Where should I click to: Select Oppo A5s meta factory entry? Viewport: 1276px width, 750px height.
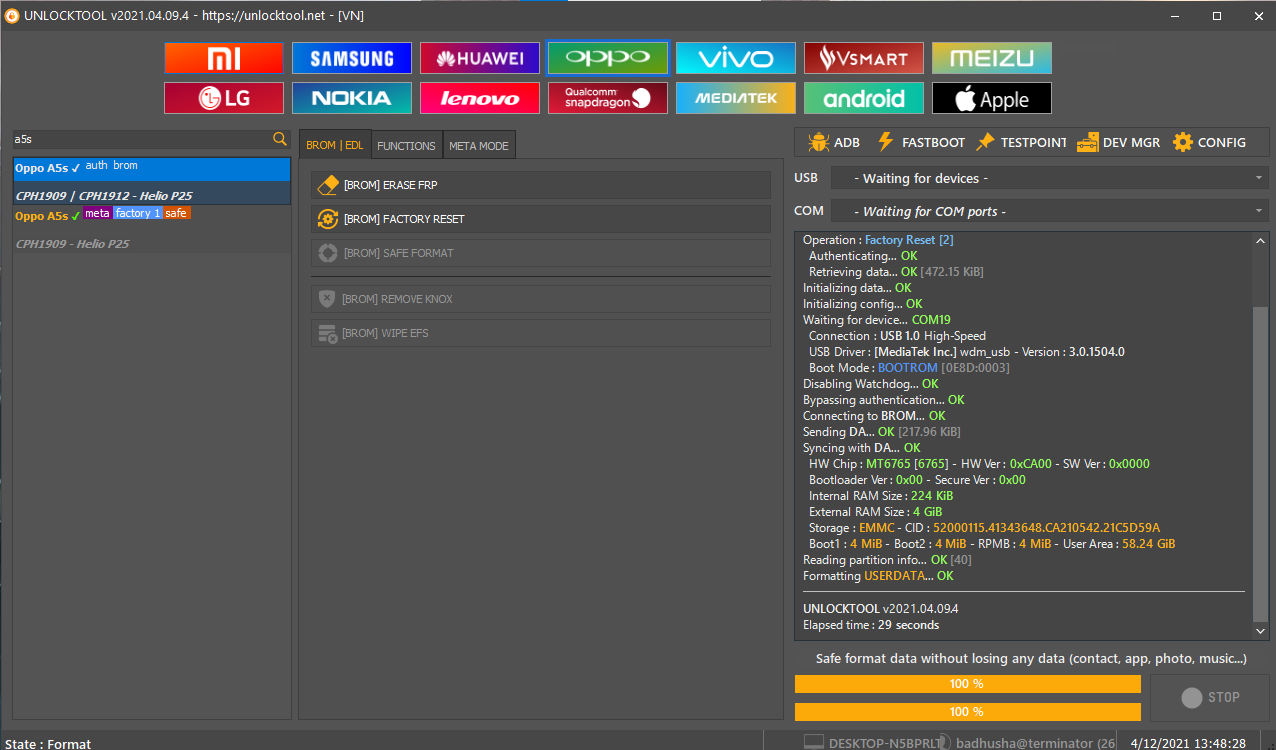point(152,229)
